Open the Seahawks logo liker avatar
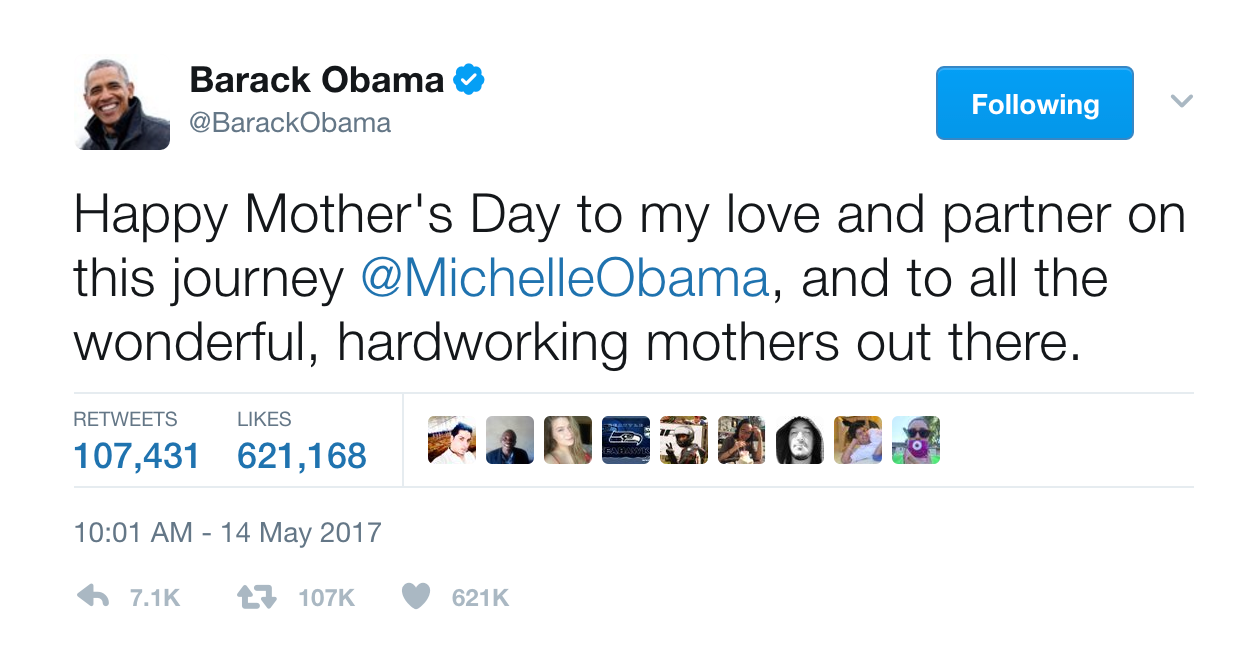The height and width of the screenshot is (672, 1260). click(626, 440)
